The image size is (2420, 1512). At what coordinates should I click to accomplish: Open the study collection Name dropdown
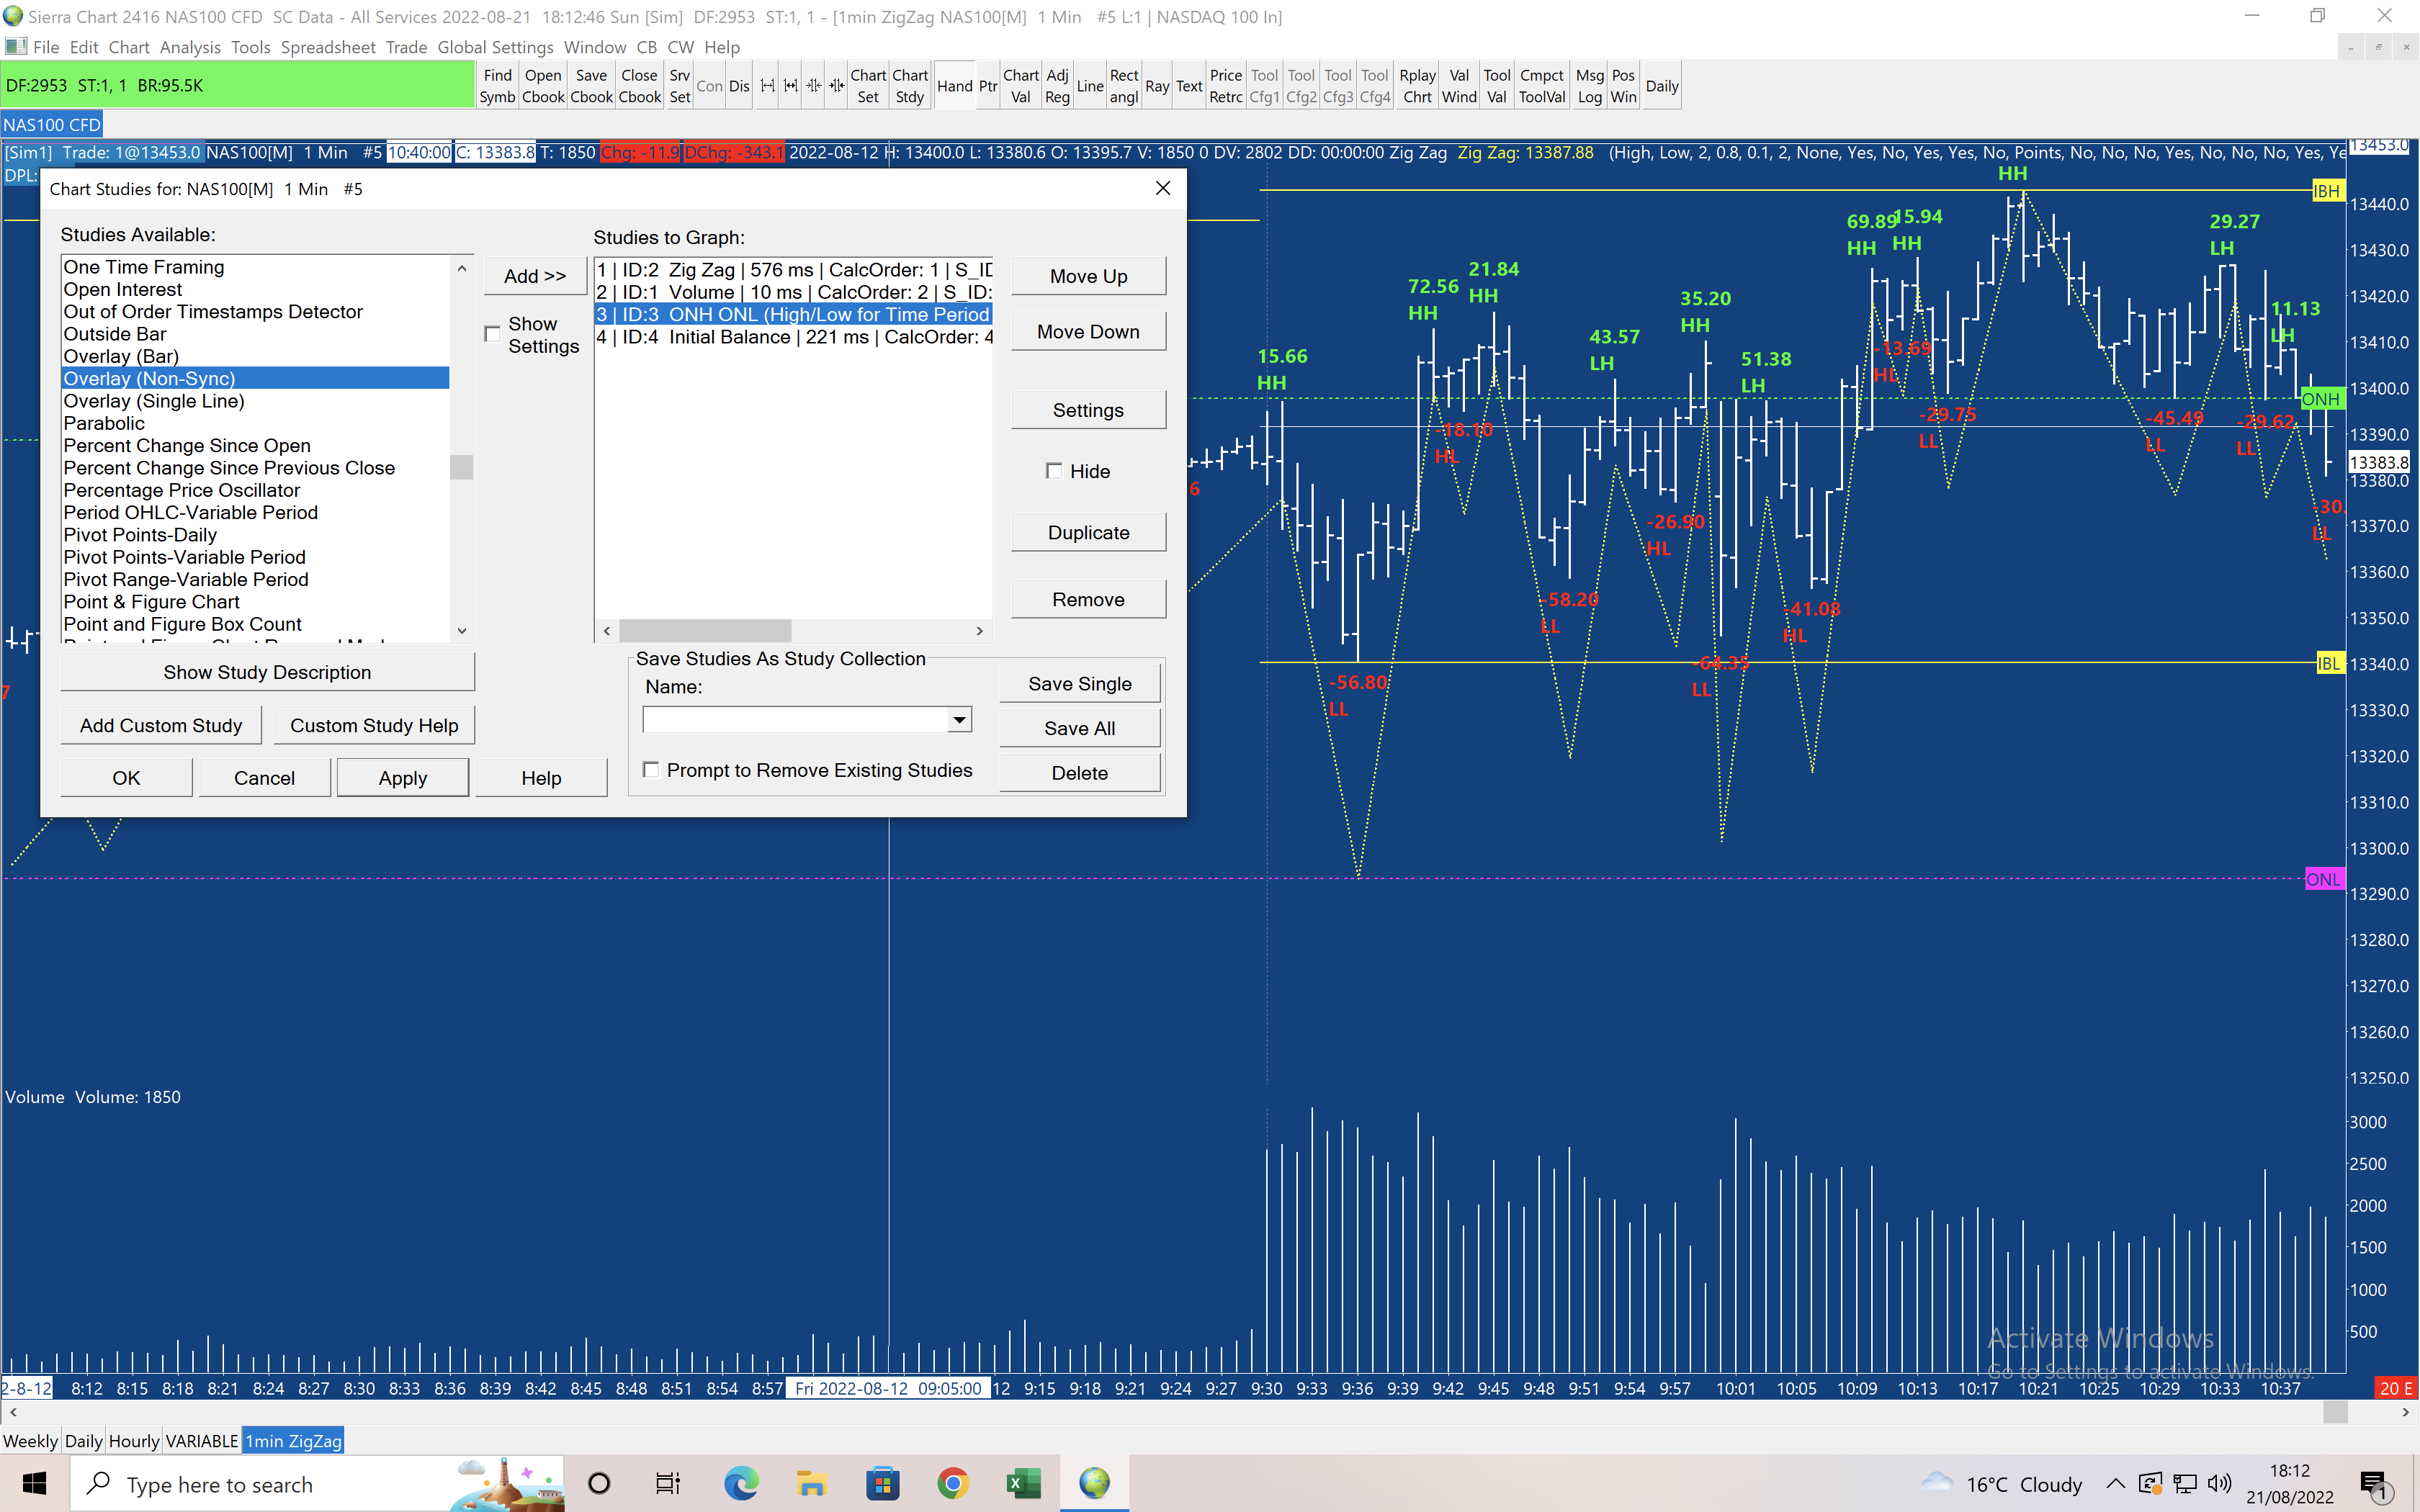(959, 720)
